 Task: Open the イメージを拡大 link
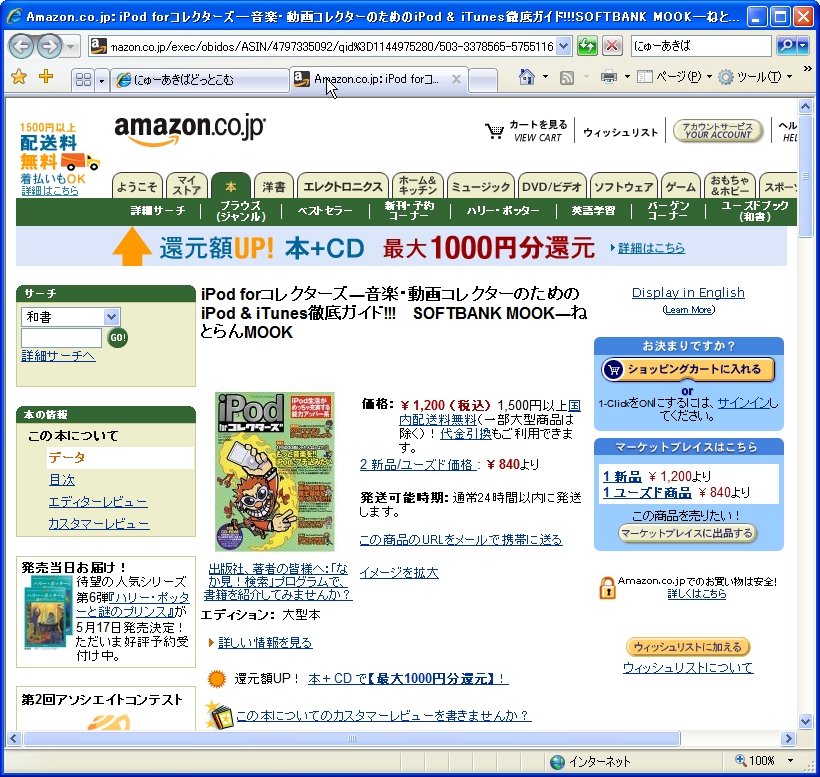399,573
